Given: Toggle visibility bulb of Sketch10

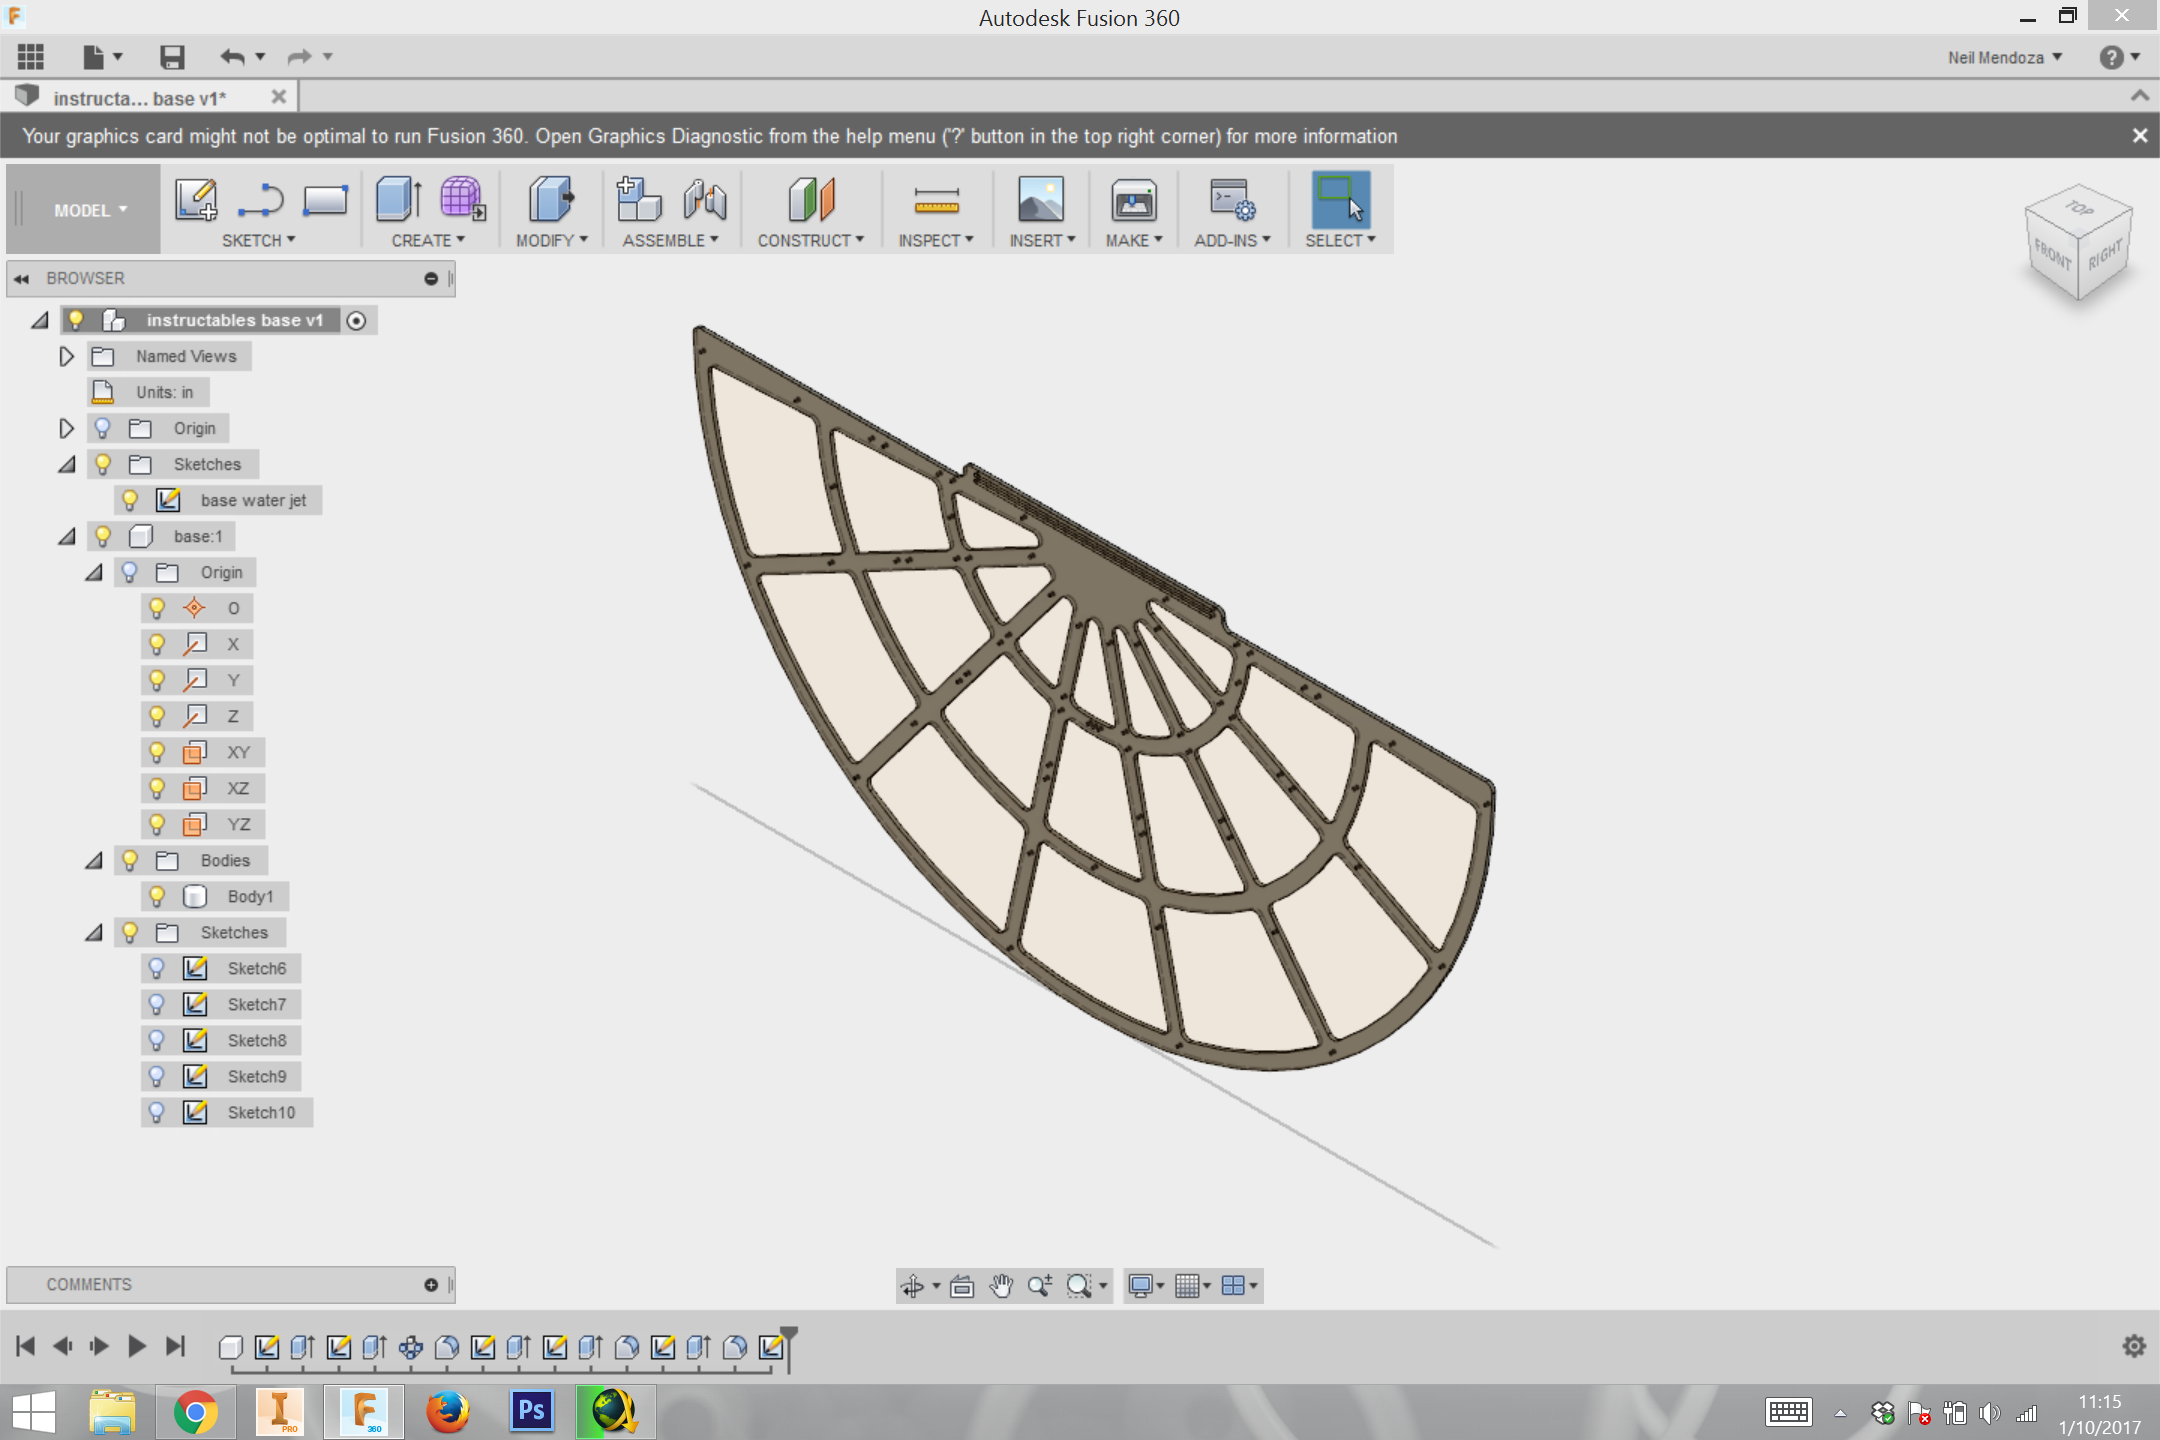Looking at the screenshot, I should 157,1112.
